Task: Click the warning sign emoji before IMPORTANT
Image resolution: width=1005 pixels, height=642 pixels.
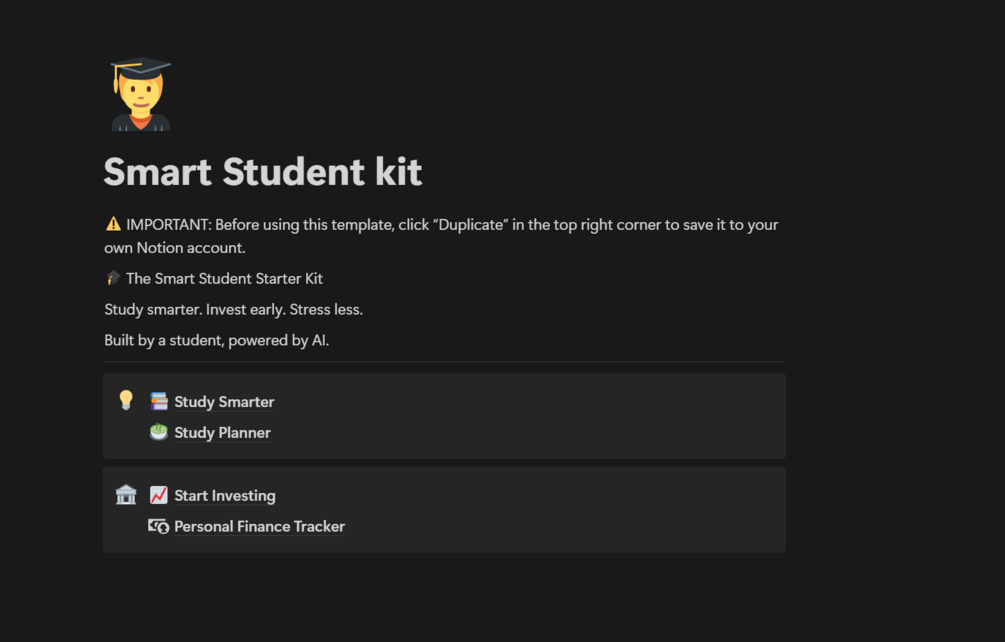Action: click(x=113, y=224)
